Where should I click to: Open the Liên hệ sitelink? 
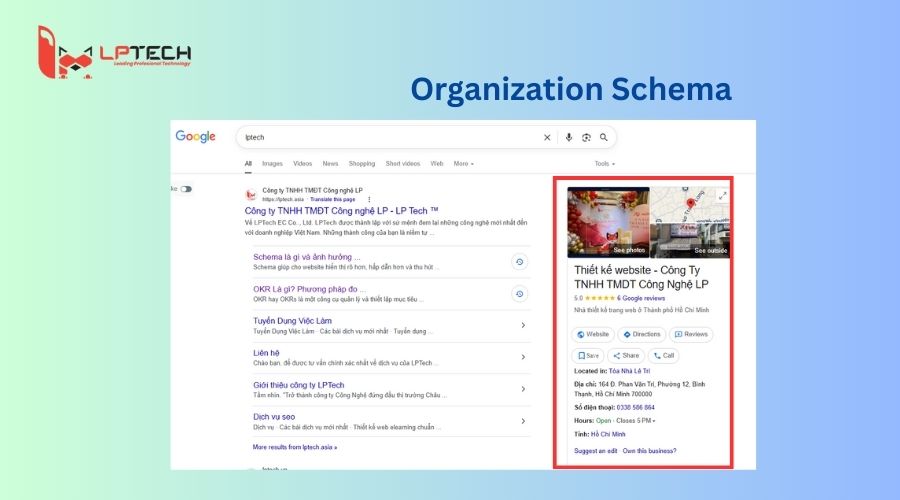pyautogui.click(x=266, y=353)
